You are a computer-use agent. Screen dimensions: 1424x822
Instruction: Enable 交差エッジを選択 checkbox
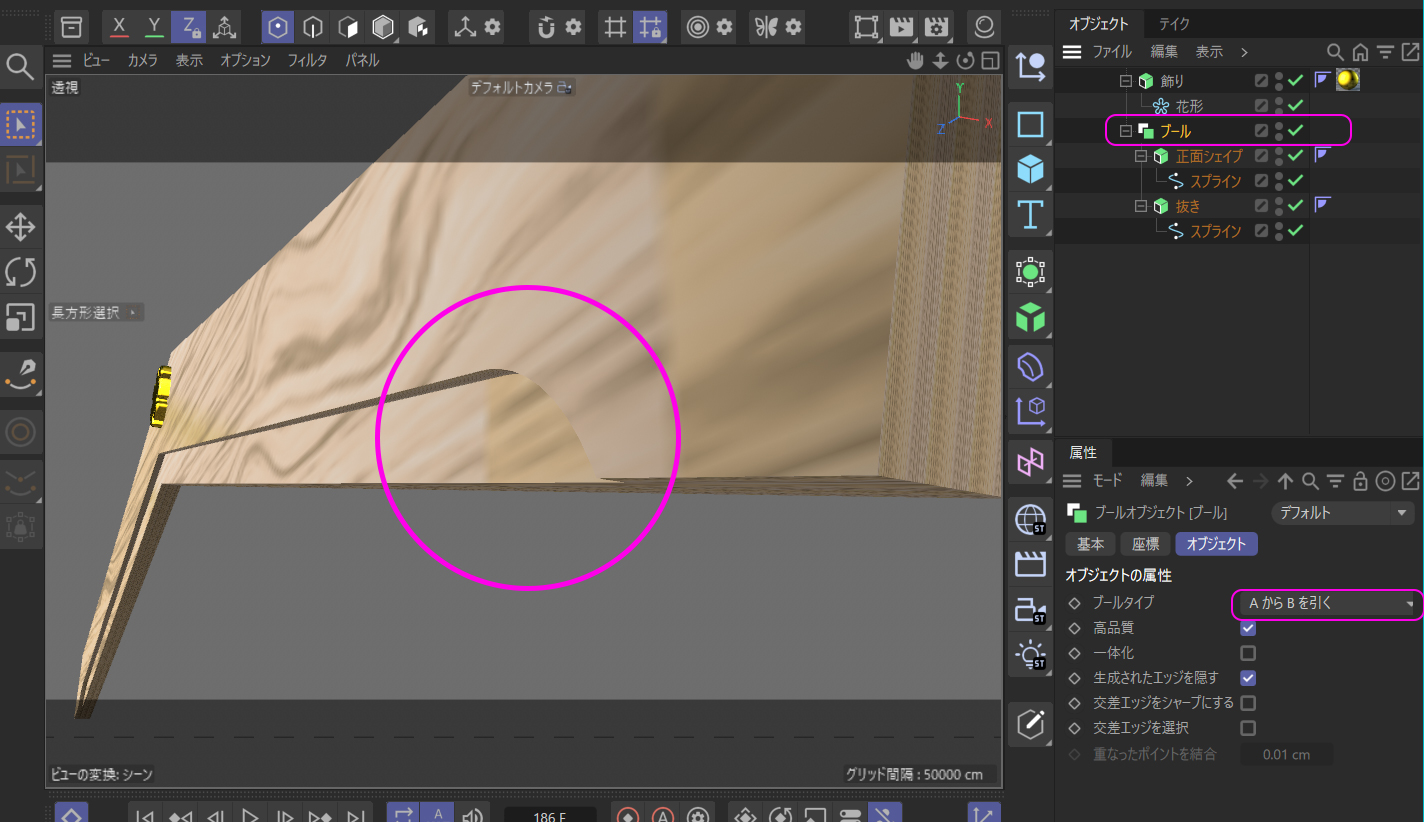[1248, 728]
